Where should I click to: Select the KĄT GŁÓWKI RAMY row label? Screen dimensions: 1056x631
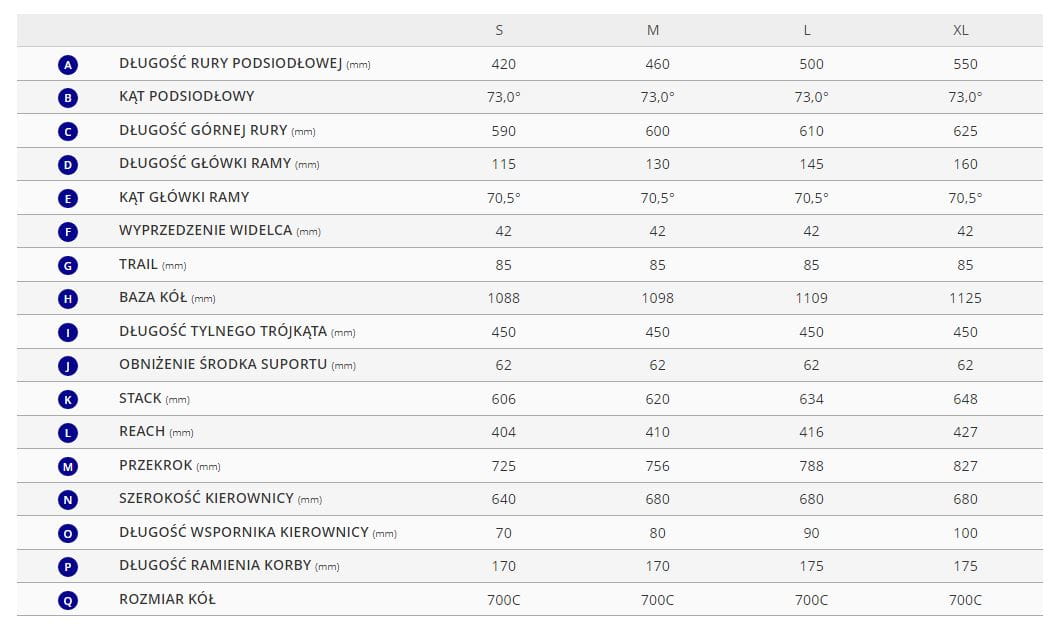184,197
